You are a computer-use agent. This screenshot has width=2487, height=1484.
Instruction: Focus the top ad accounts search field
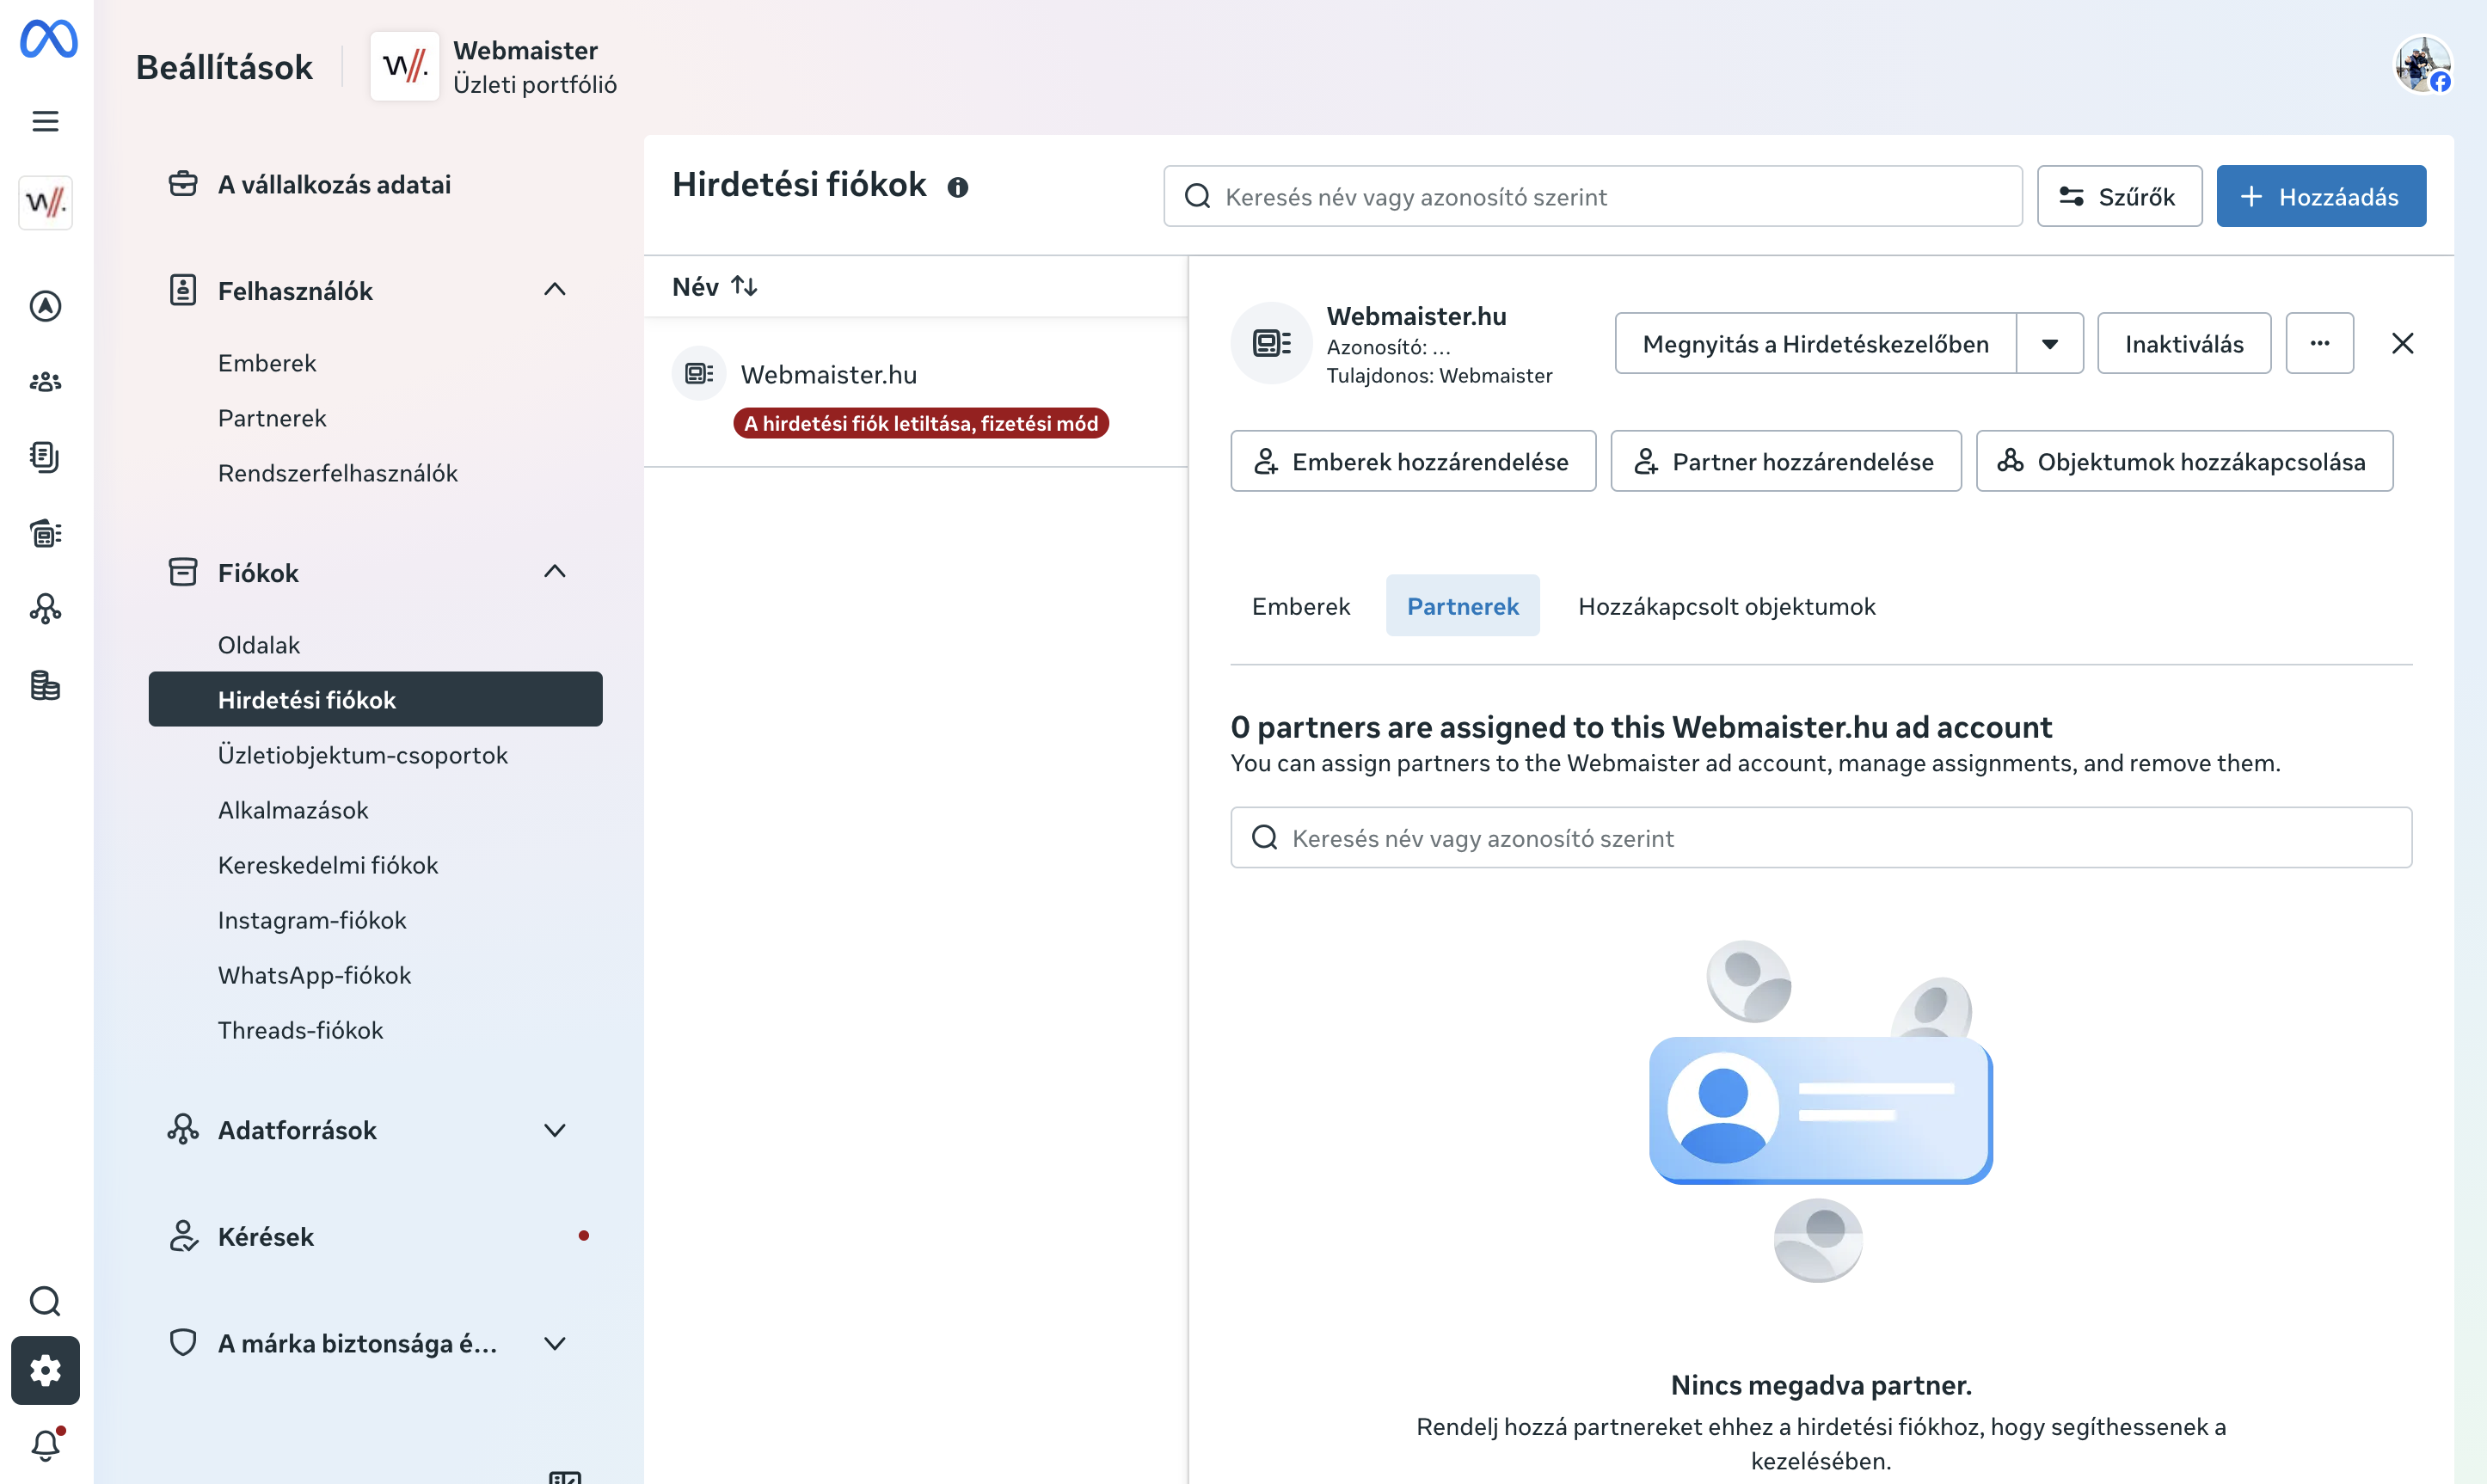(1593, 196)
